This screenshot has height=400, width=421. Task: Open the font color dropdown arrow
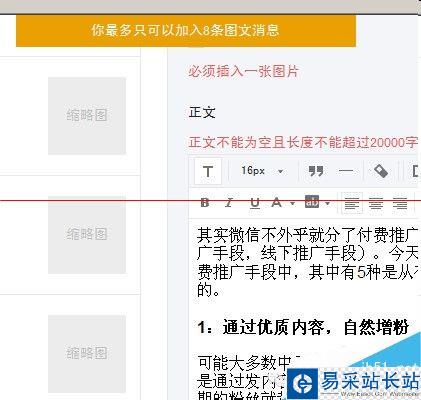point(292,203)
